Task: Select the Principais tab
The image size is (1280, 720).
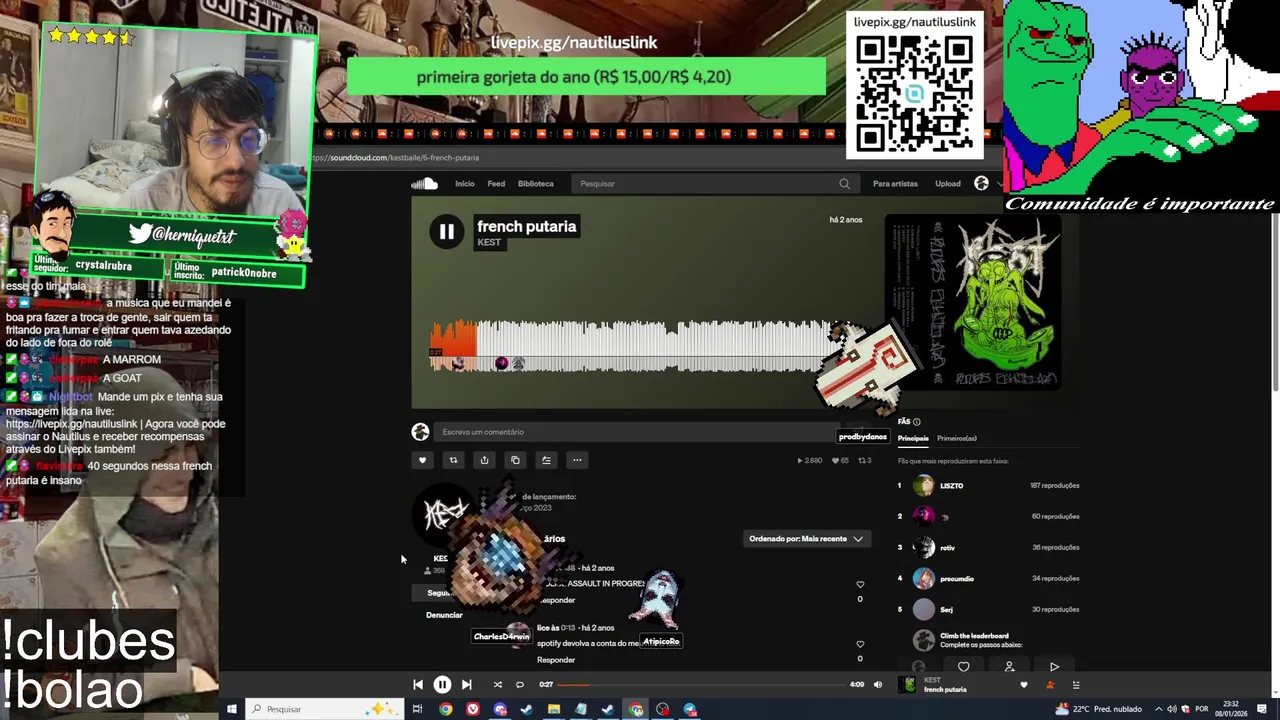Action: point(913,438)
